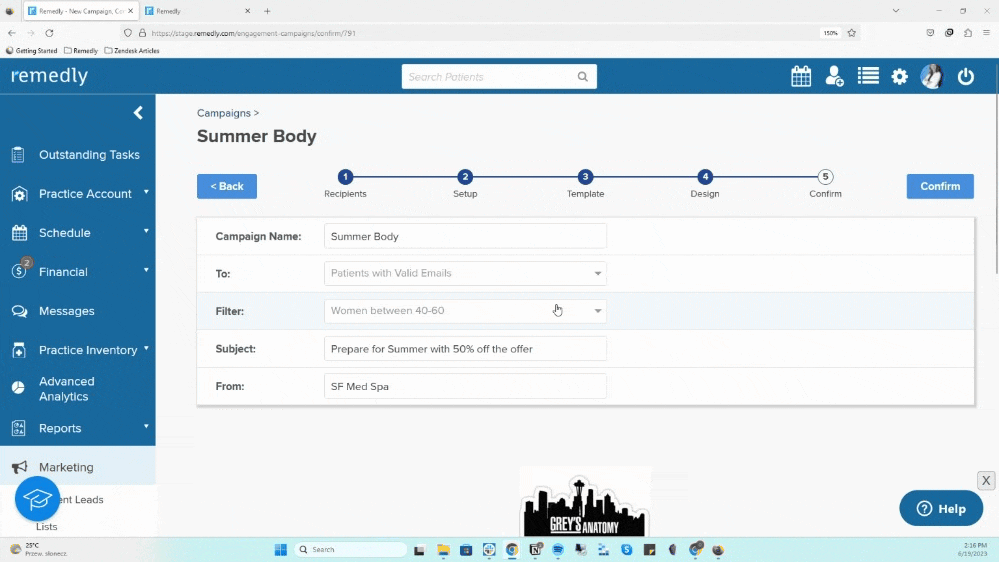The image size is (999, 562).
Task: Click the Messages chat bubble icon
Action: coord(19,311)
